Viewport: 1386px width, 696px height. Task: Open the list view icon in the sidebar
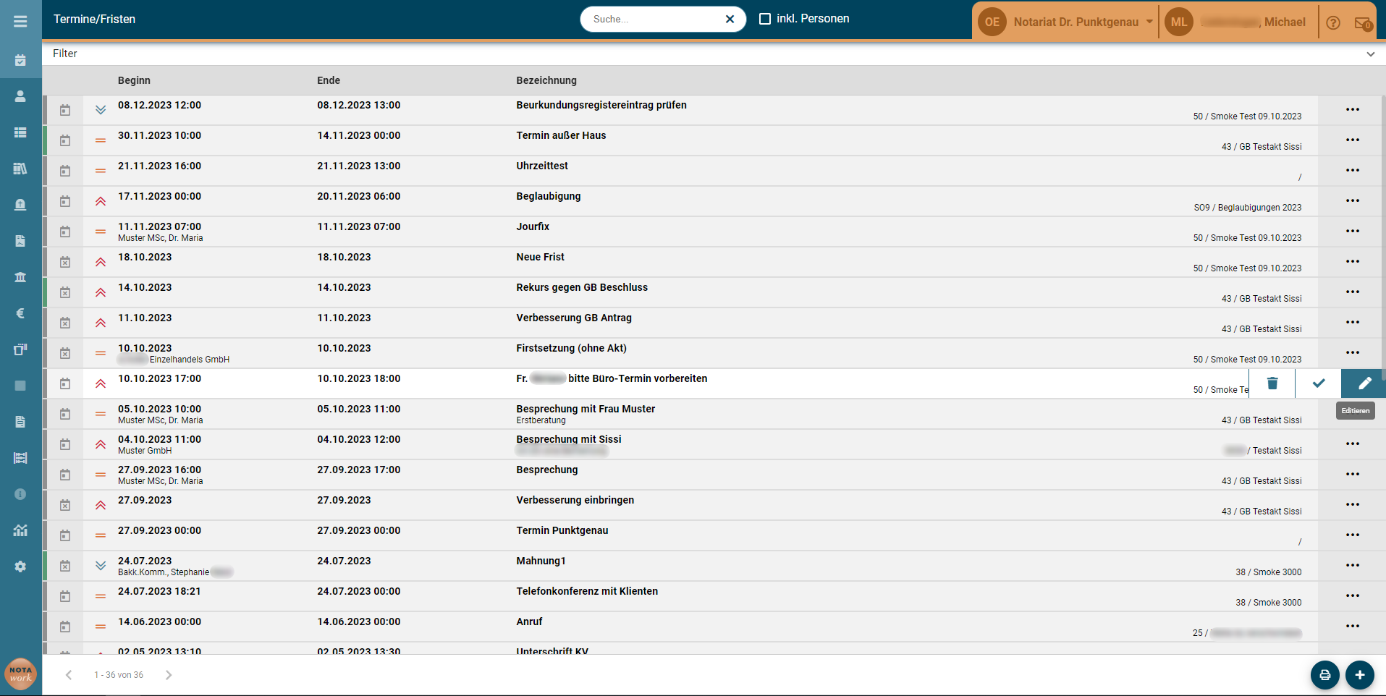[x=20, y=132]
